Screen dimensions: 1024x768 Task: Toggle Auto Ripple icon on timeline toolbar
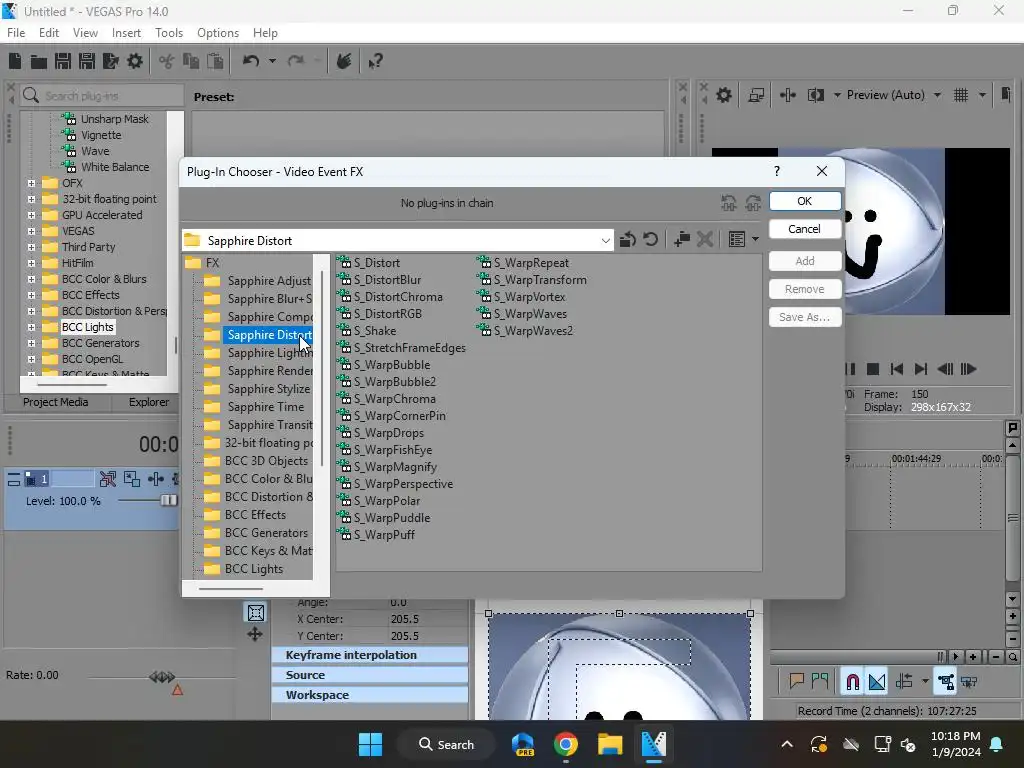point(904,682)
